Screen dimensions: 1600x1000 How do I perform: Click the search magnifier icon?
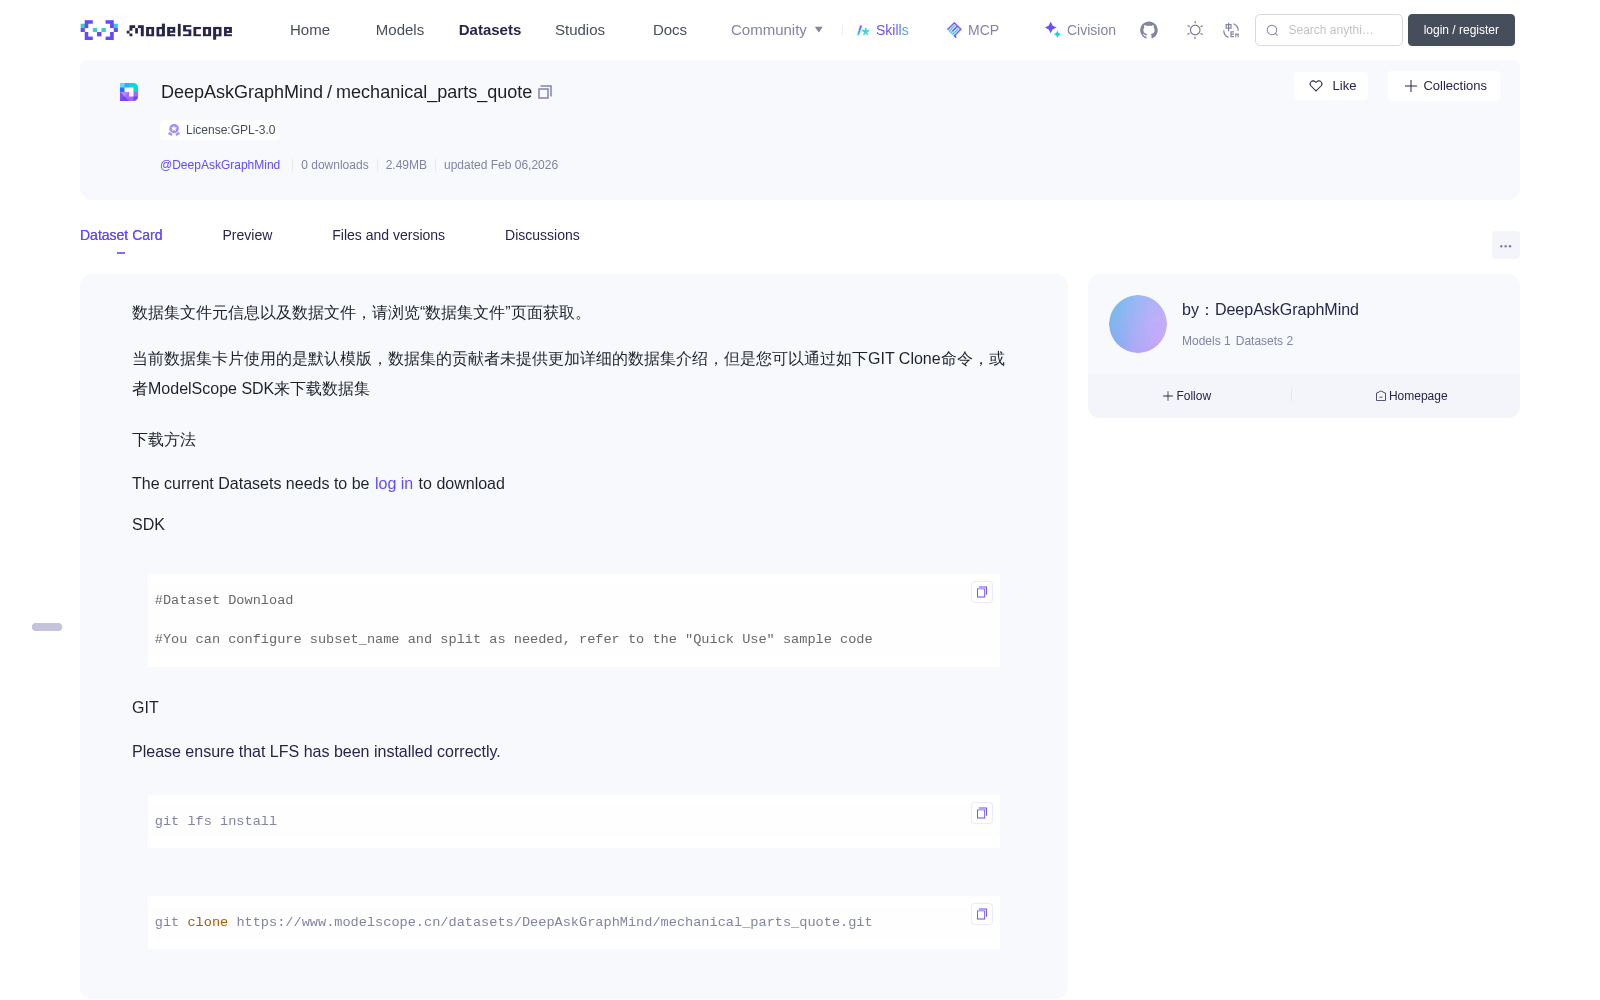point(1272,30)
